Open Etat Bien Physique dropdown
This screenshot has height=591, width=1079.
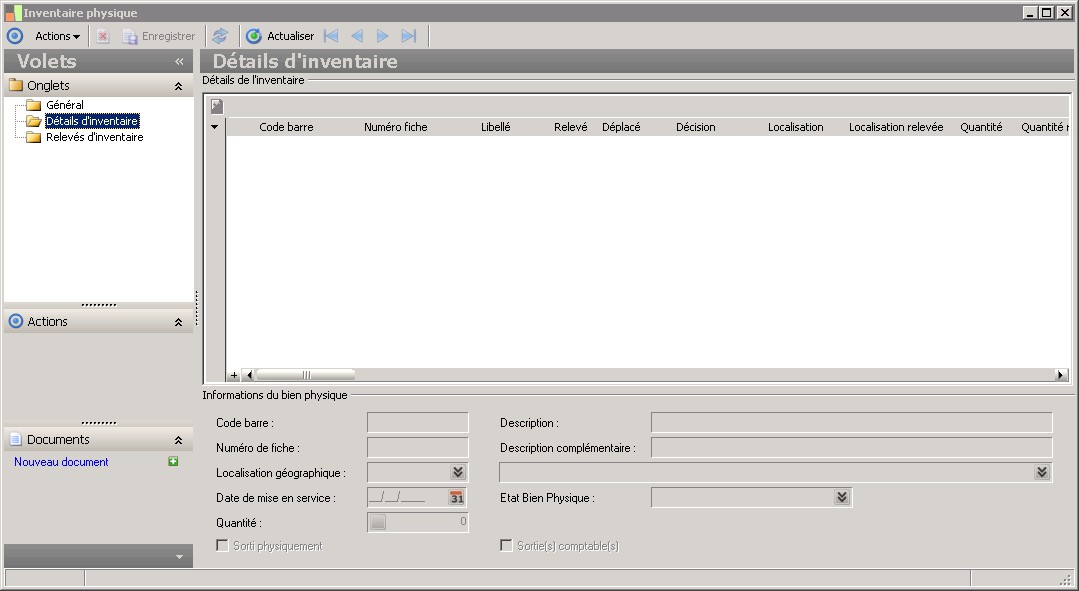[842, 497]
